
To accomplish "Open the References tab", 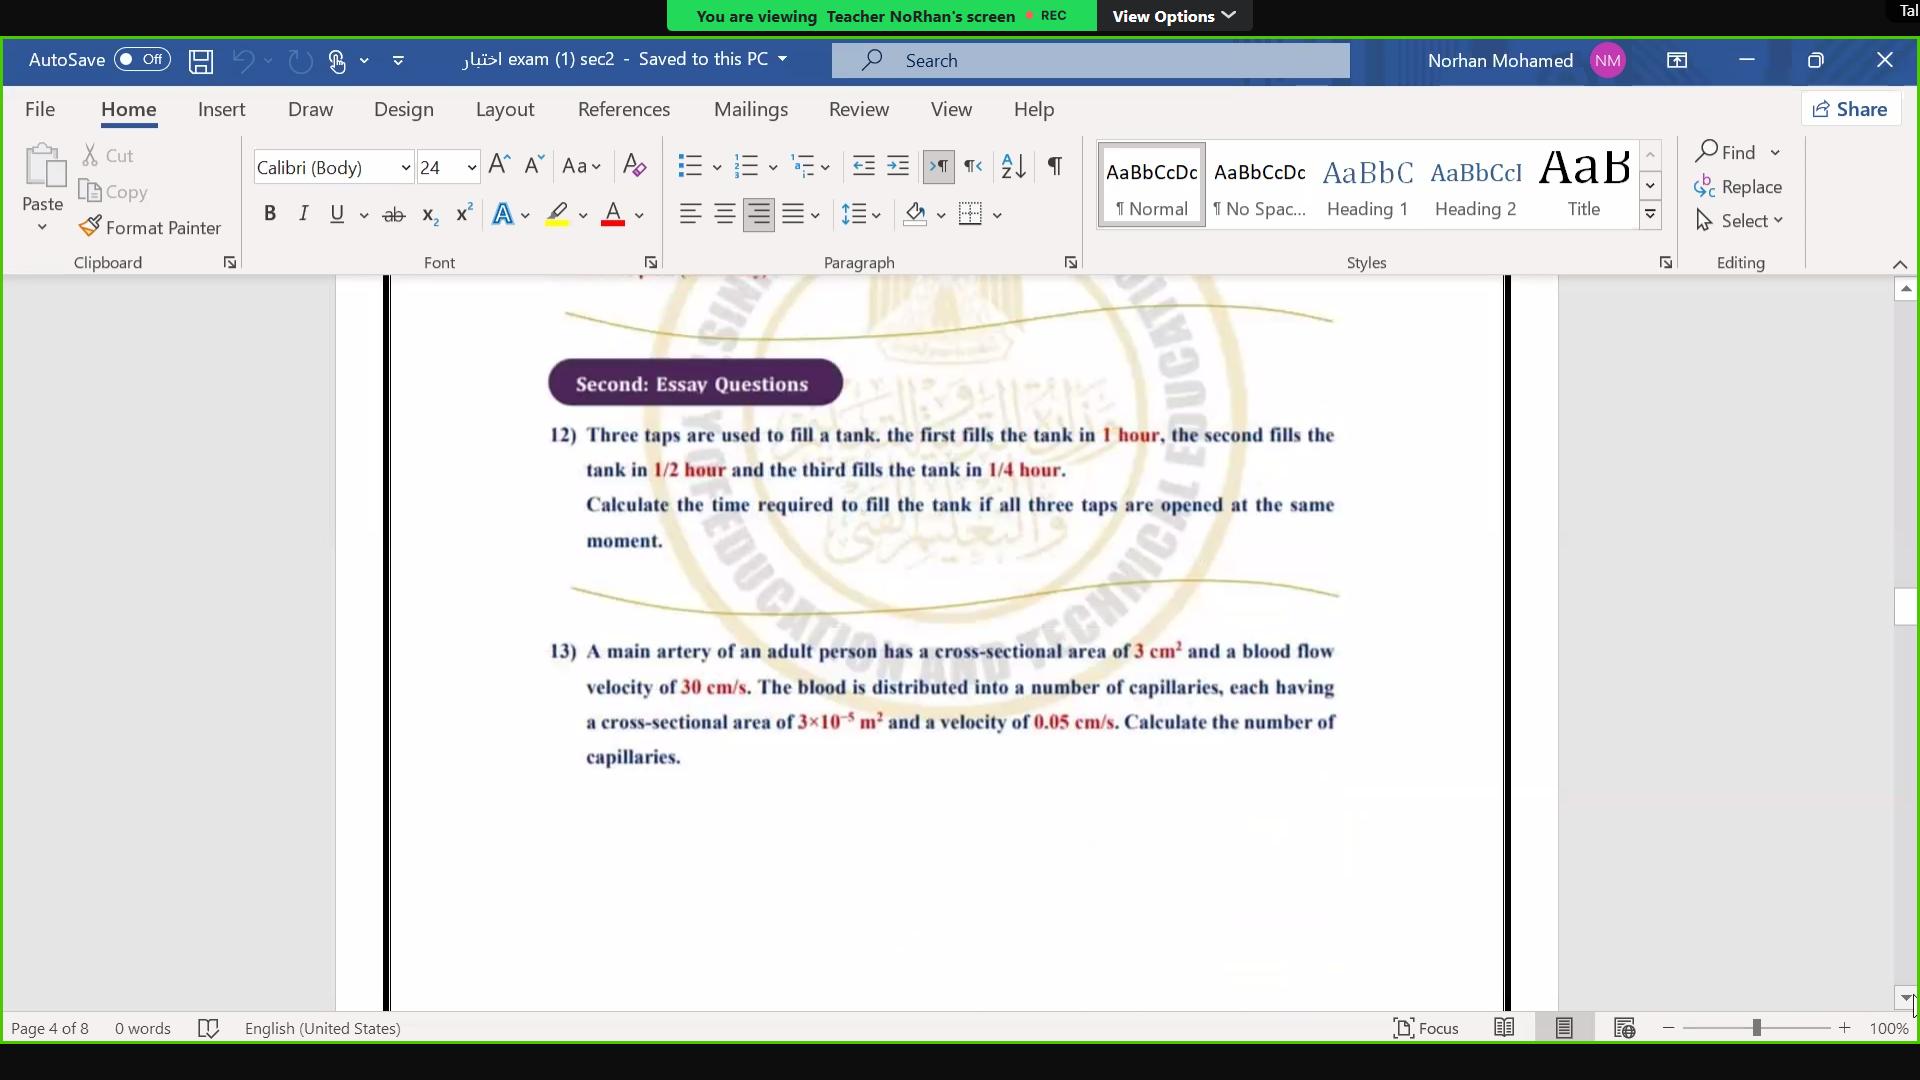I will (x=623, y=109).
